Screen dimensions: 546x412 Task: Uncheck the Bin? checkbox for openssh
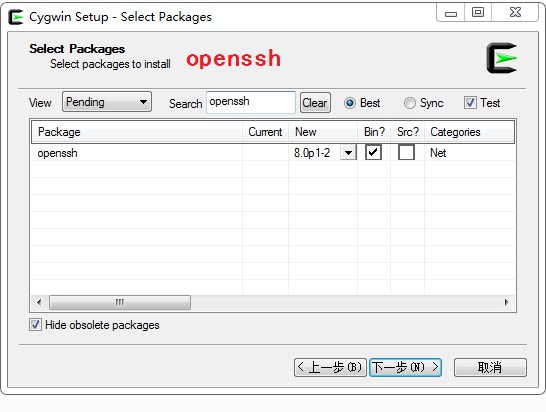point(373,153)
